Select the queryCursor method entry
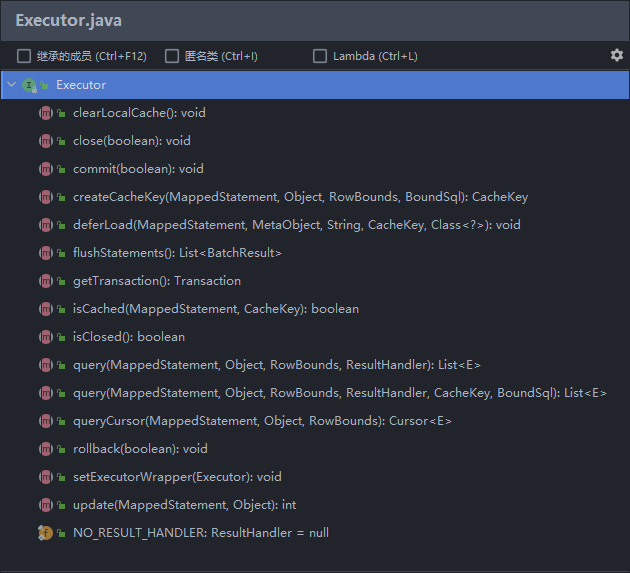The height and width of the screenshot is (573, 630). tap(262, 421)
